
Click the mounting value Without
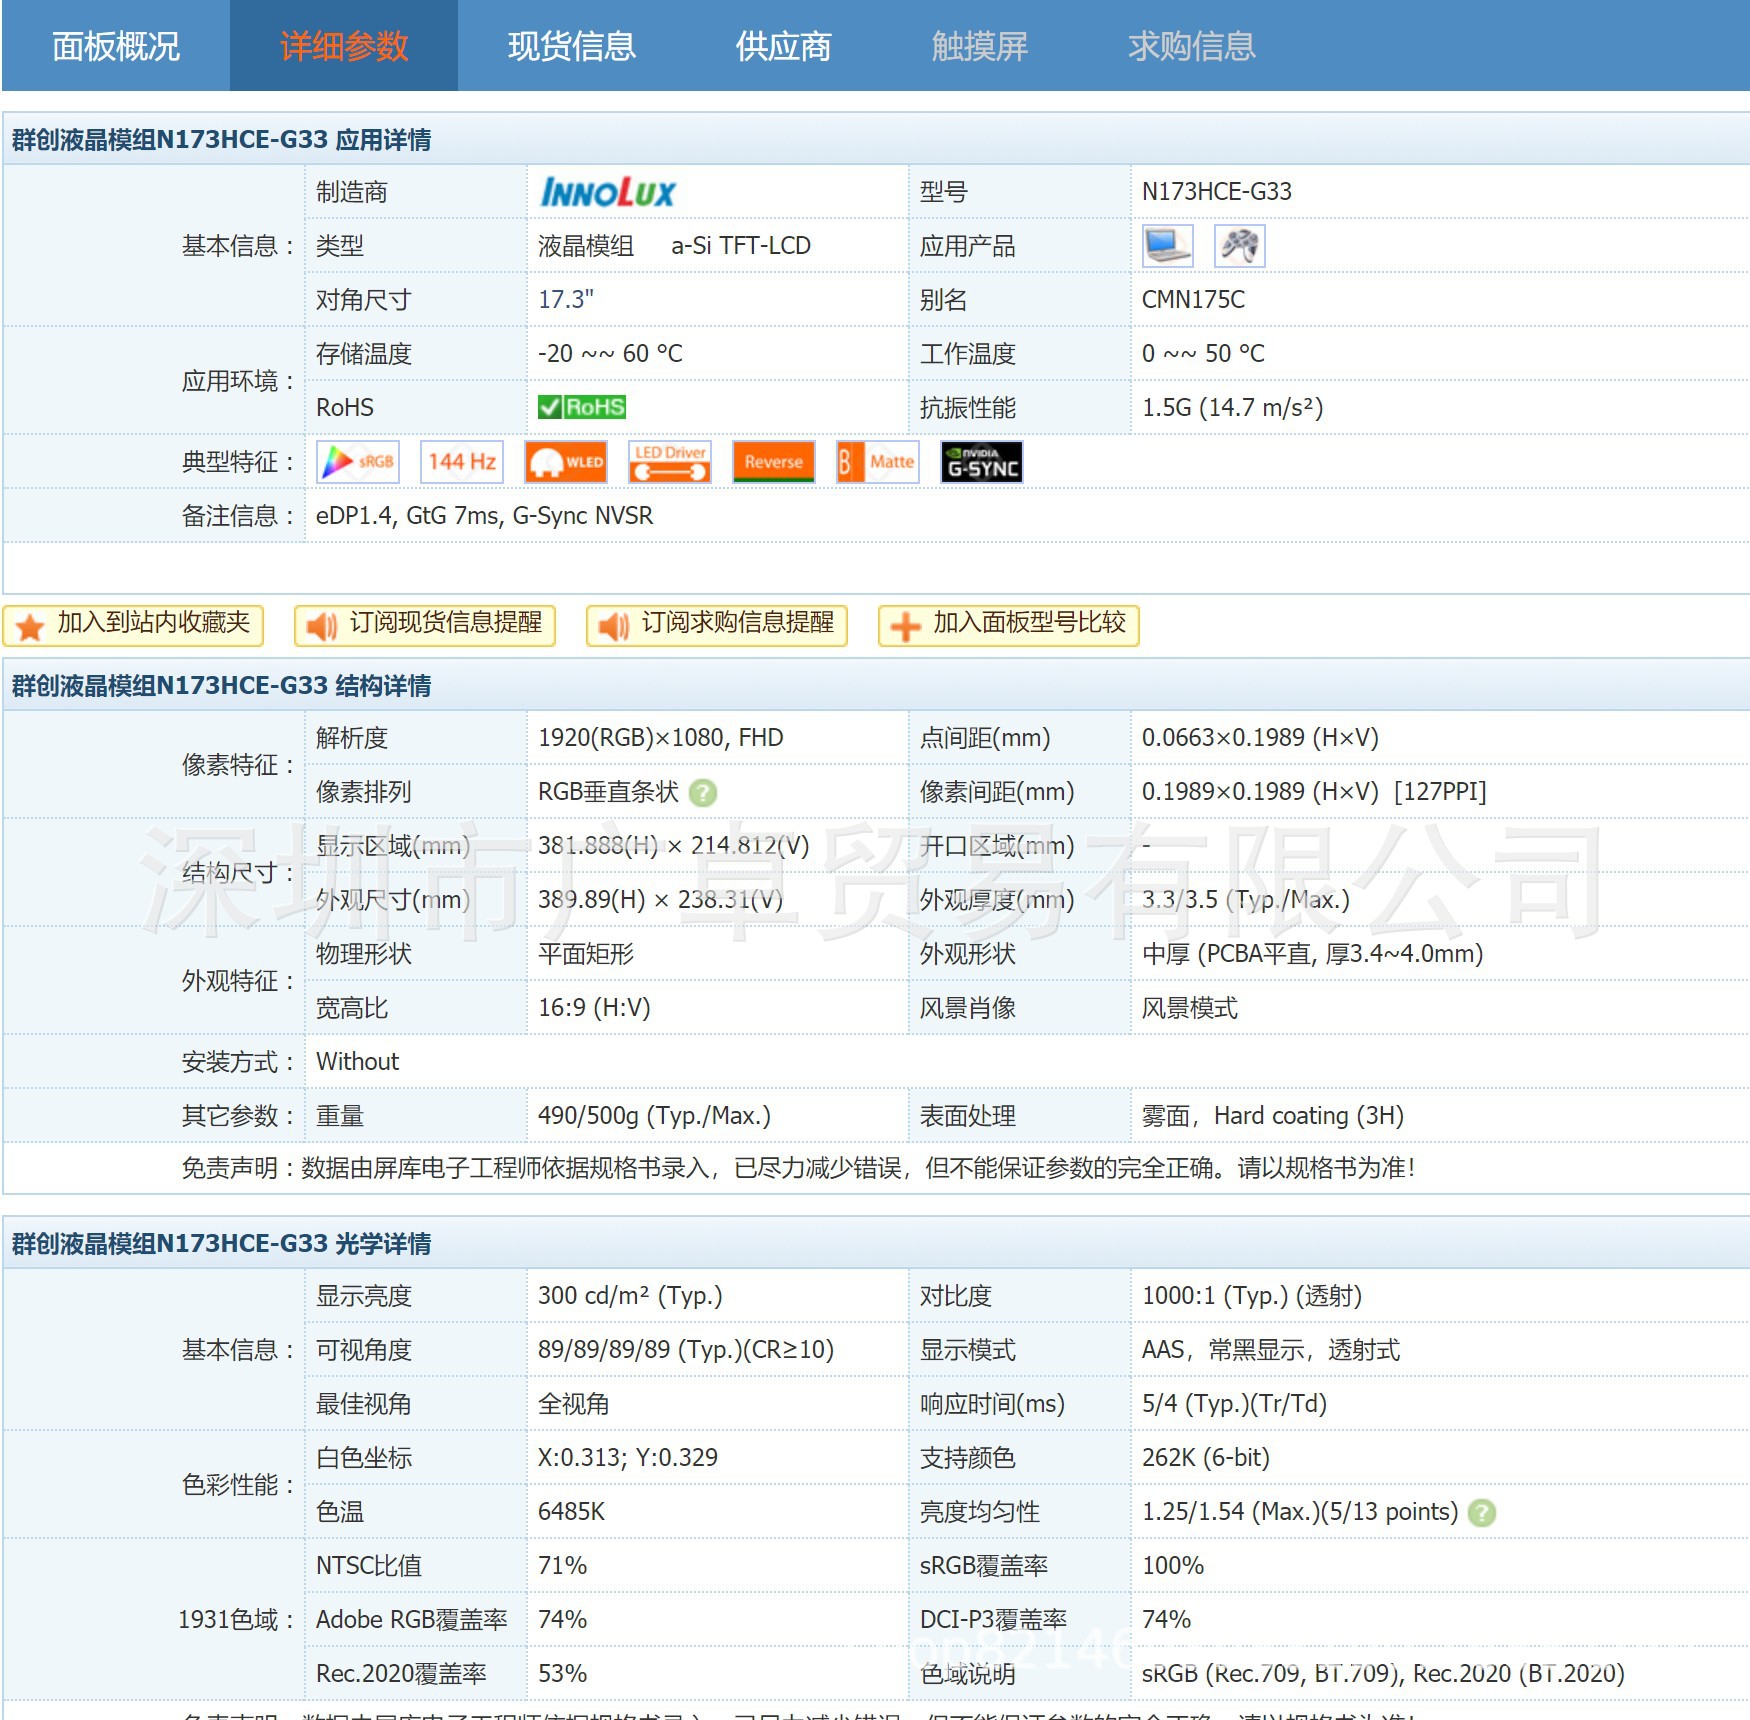click(x=358, y=1062)
